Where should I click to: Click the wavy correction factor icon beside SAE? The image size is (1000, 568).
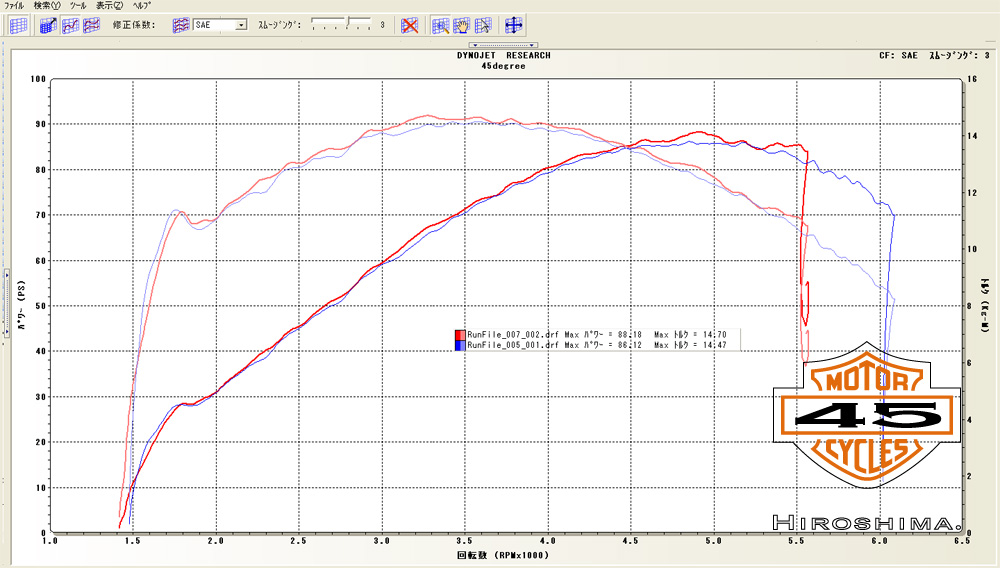tap(181, 25)
